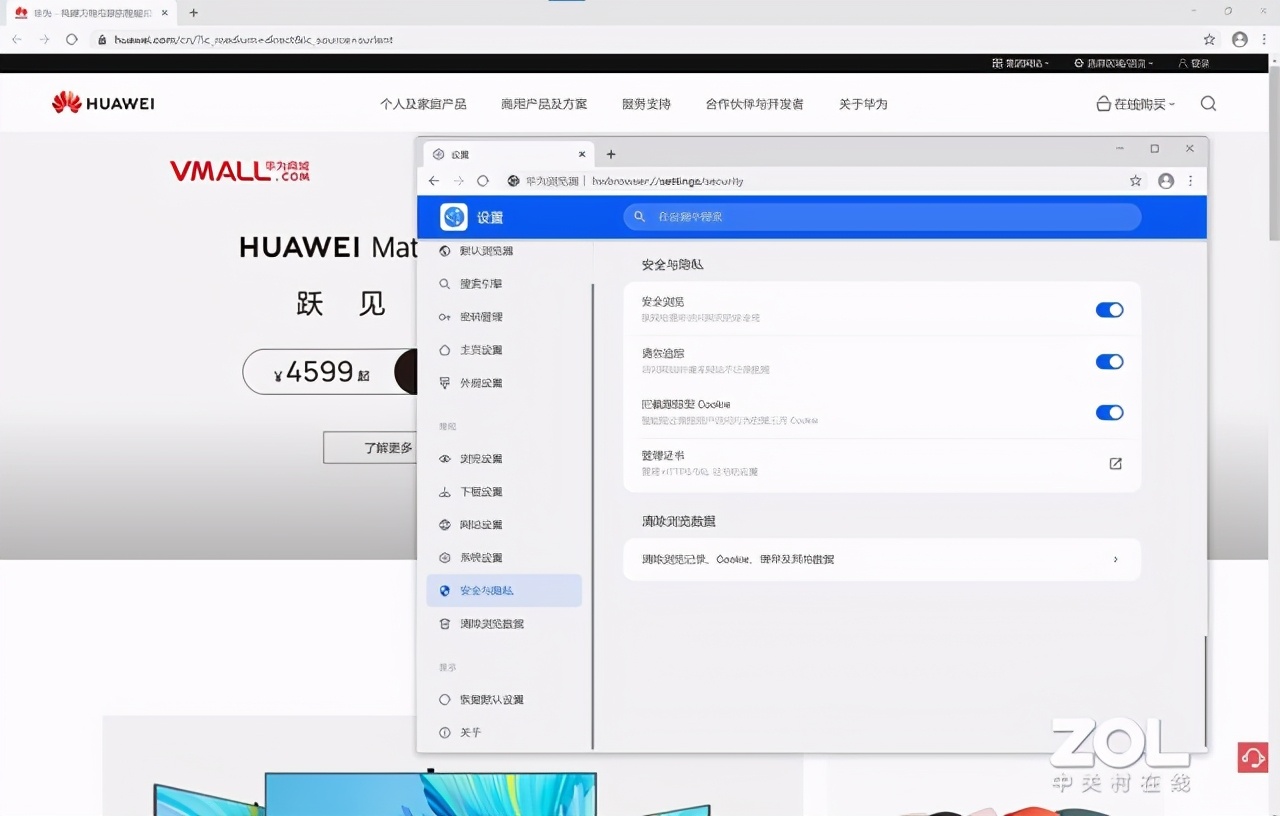Reload the Huawei page in background browser
The height and width of the screenshot is (816, 1280).
[x=71, y=39]
